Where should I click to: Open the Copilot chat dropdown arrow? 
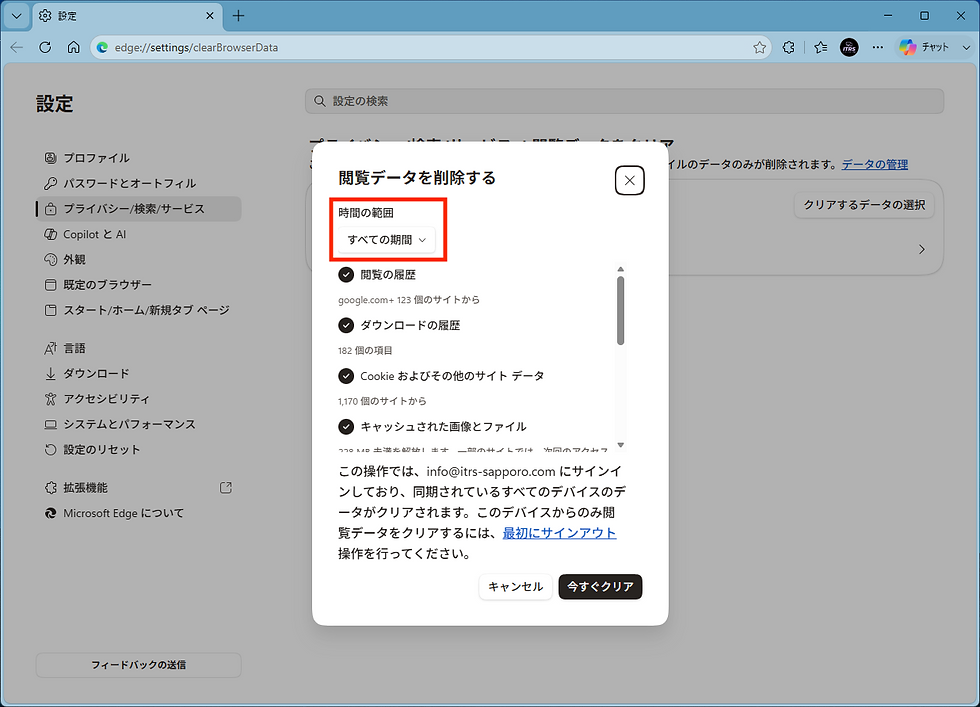(x=966, y=48)
